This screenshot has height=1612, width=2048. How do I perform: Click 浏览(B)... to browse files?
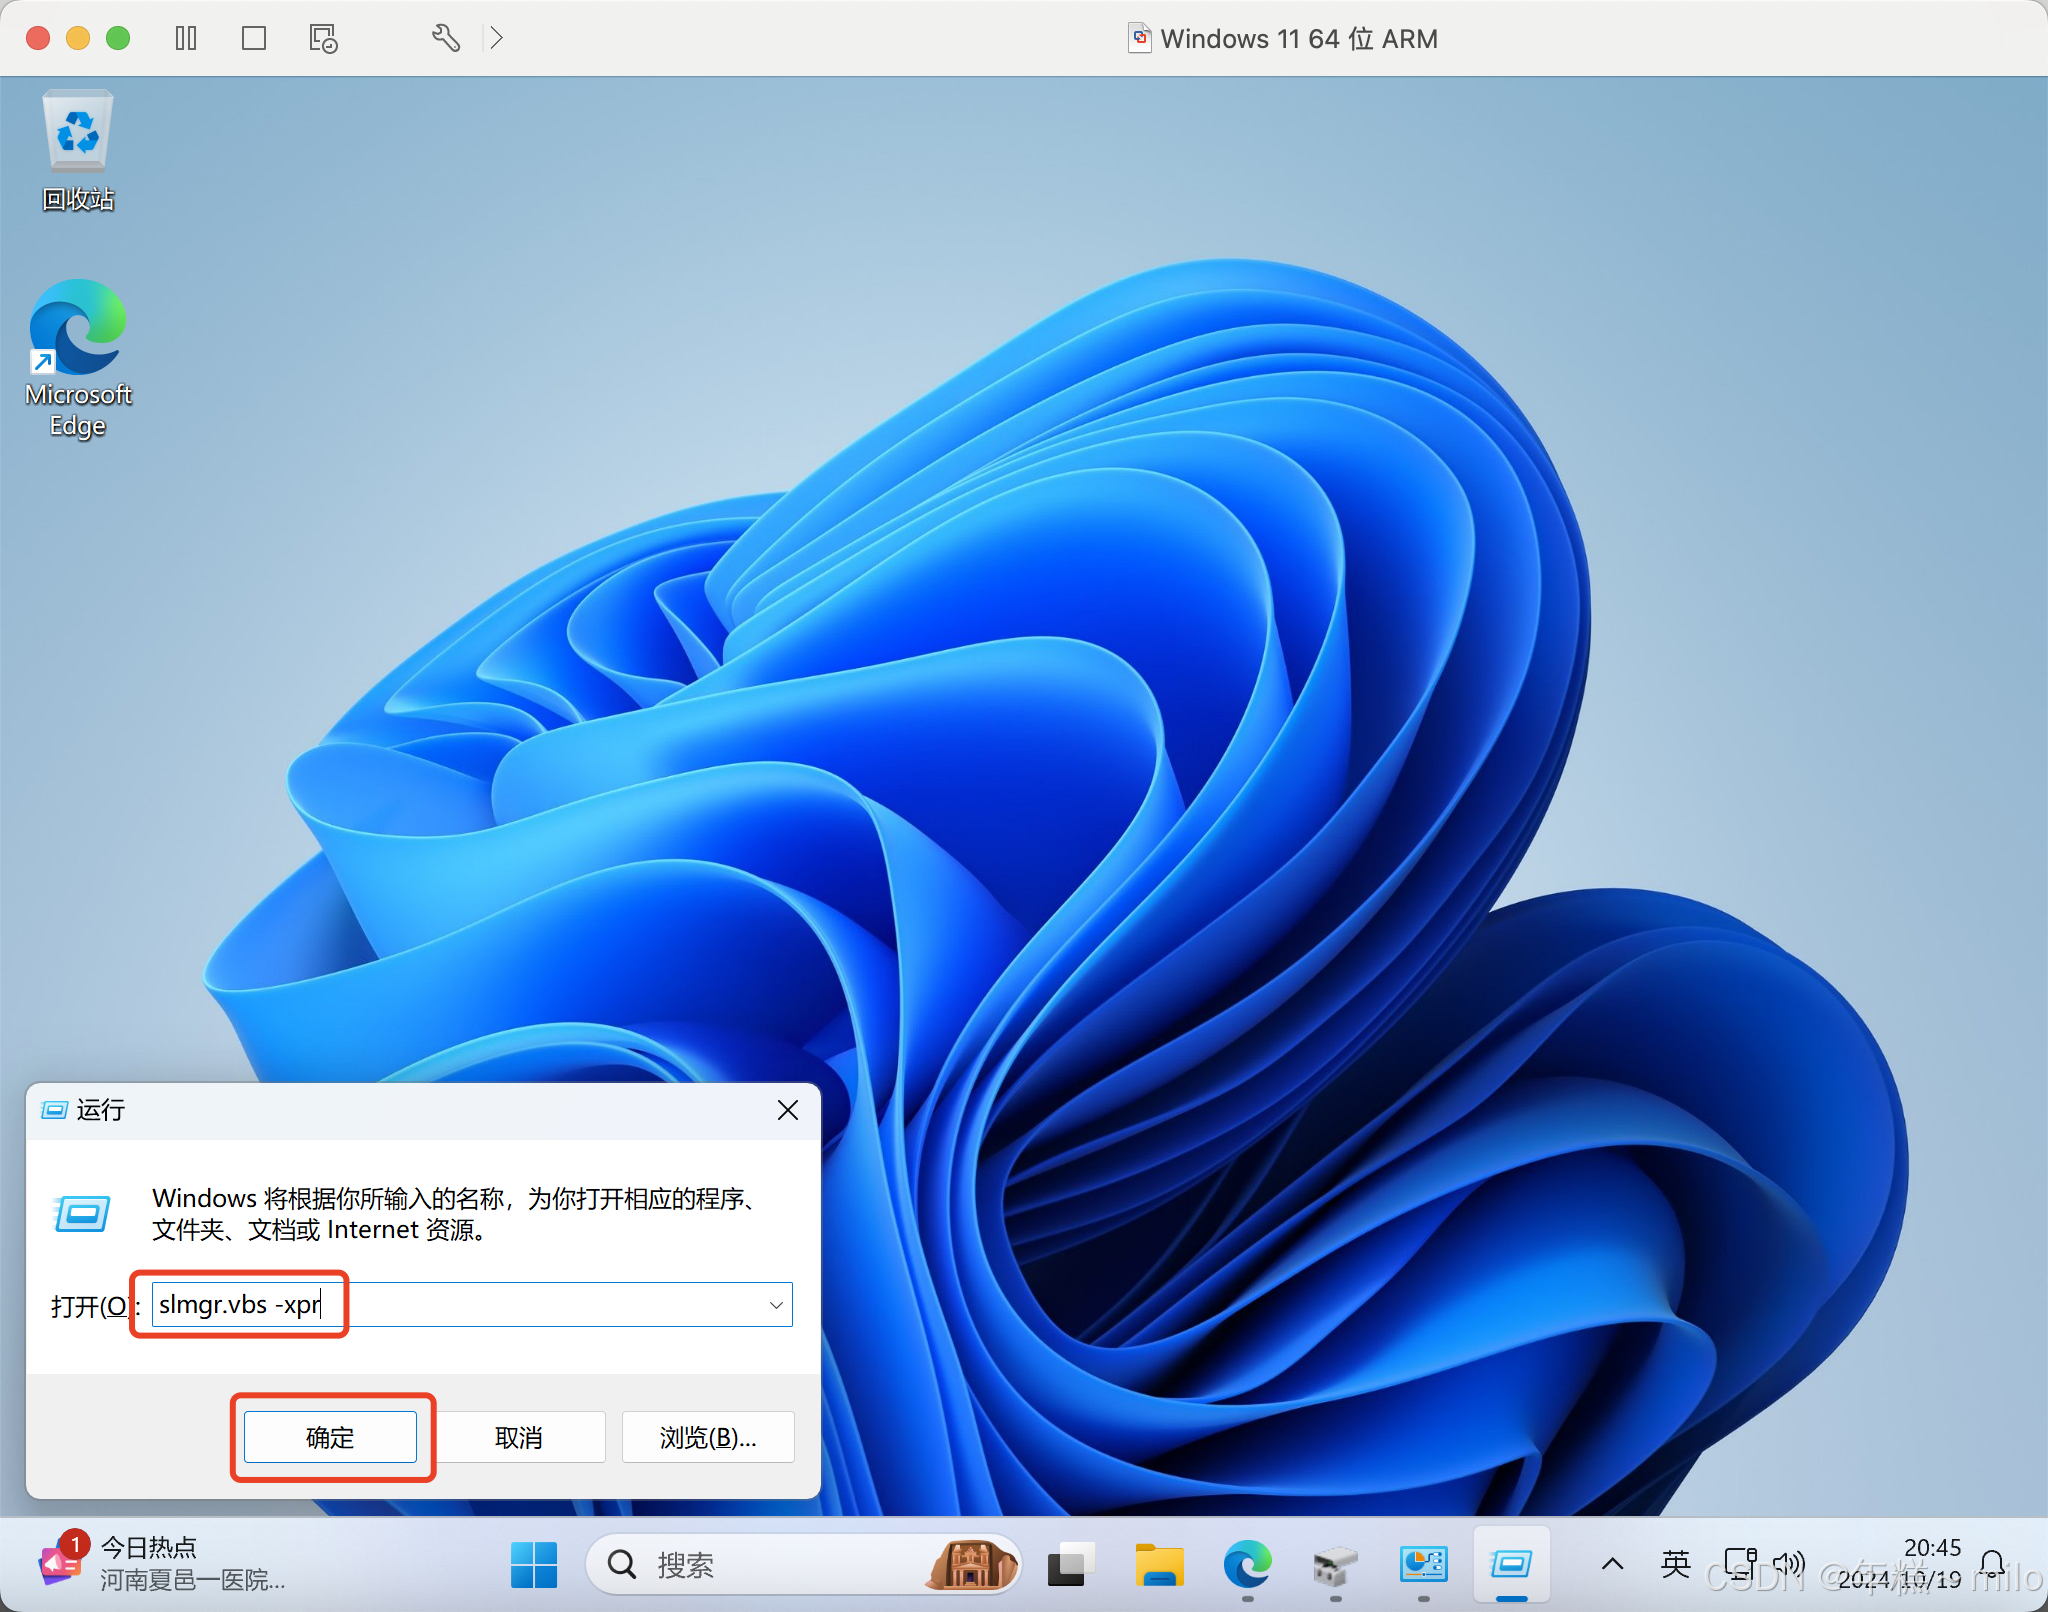pyautogui.click(x=708, y=1437)
